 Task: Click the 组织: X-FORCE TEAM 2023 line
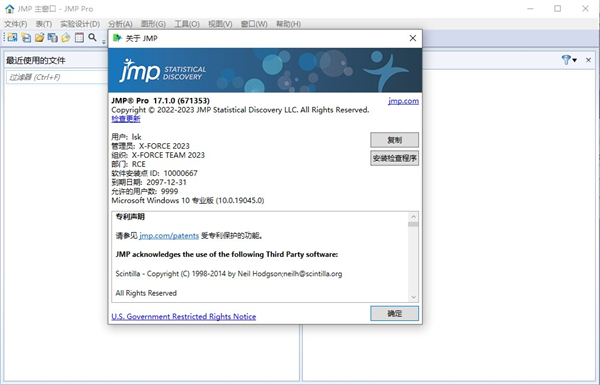(158, 155)
